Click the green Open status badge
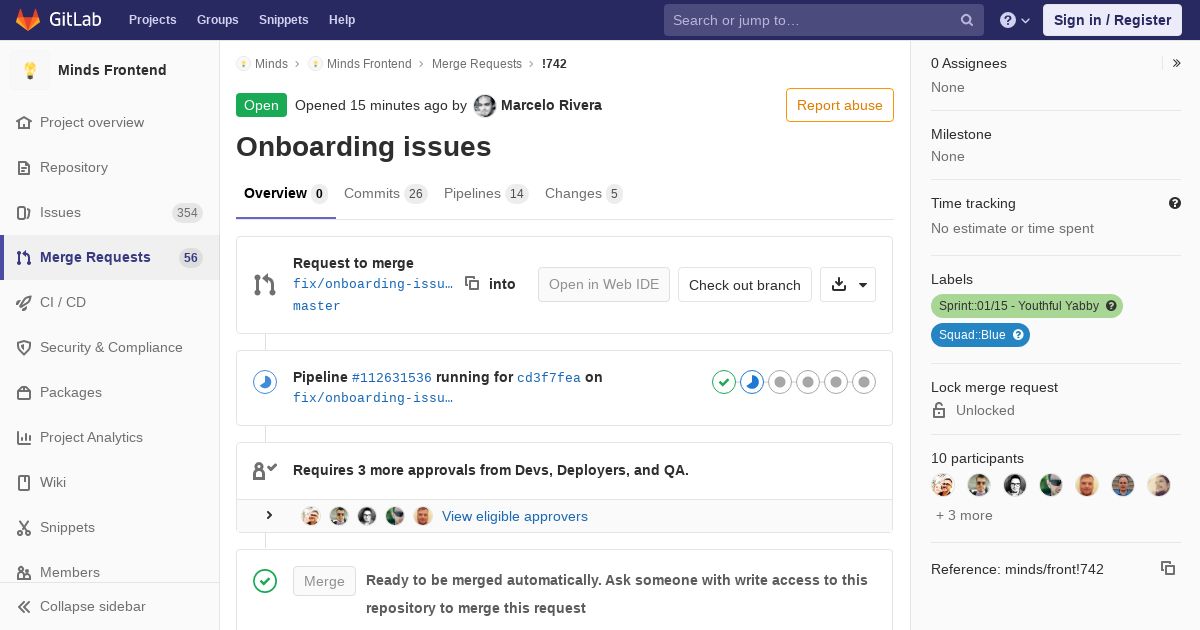This screenshot has height=630, width=1200. [261, 105]
